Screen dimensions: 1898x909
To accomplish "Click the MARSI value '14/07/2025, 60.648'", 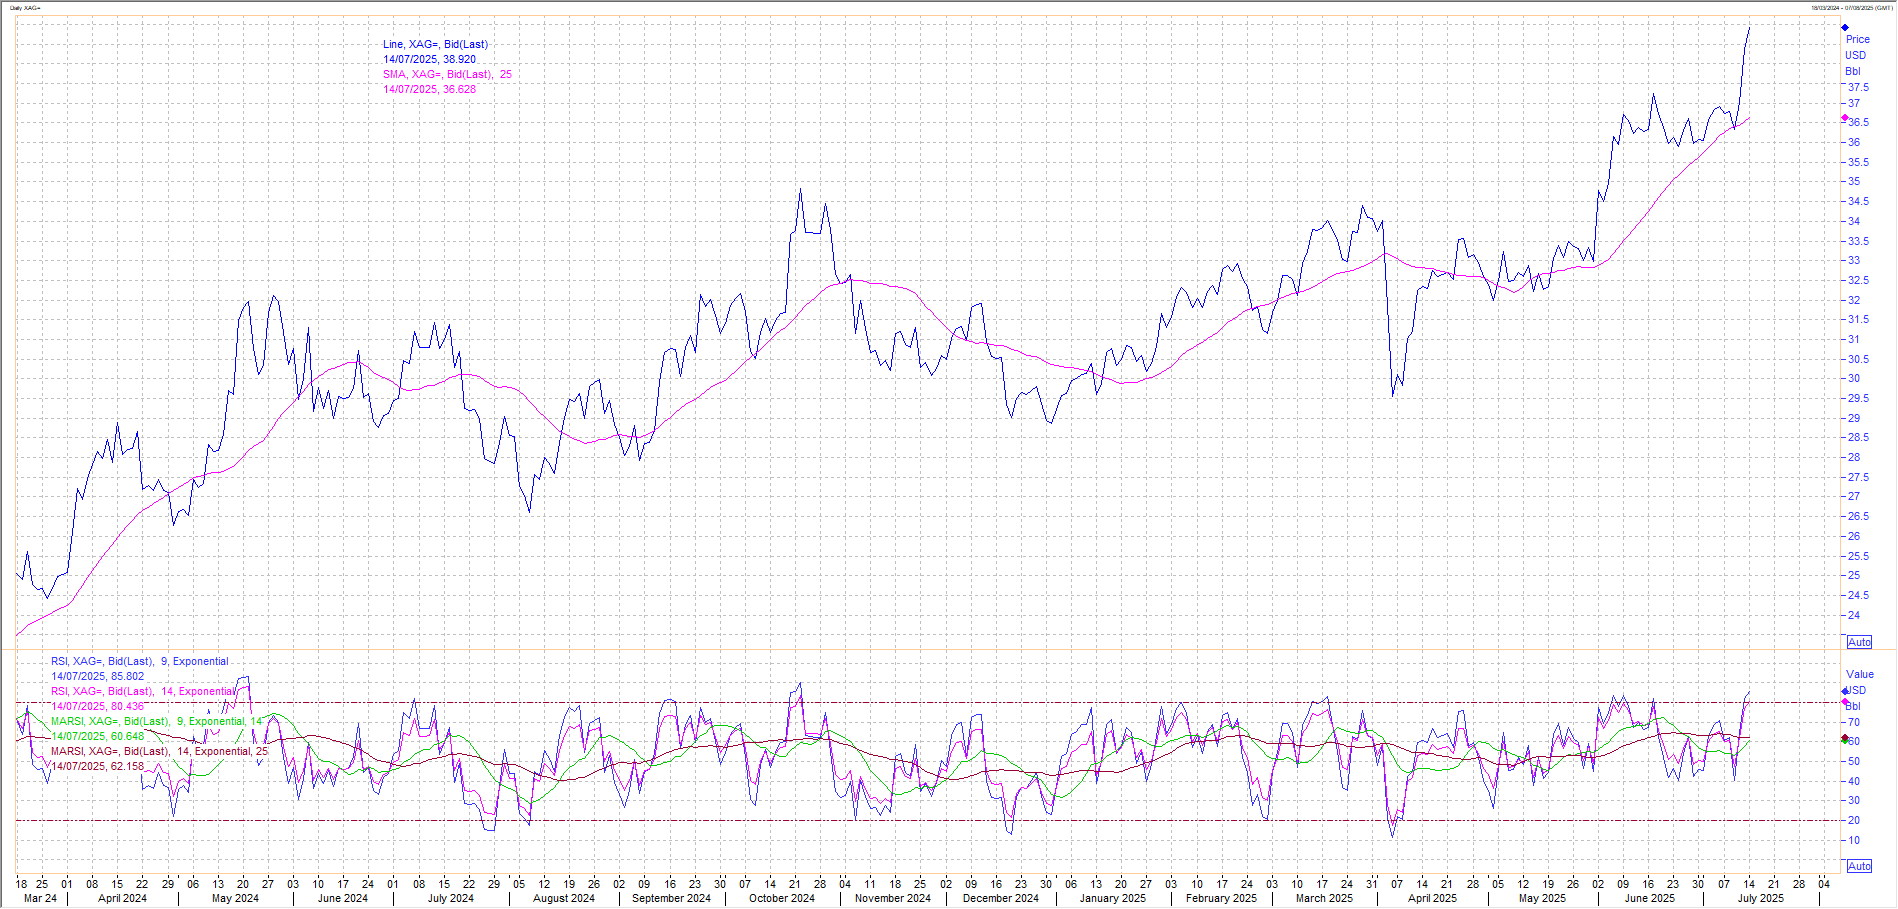I will pos(98,736).
